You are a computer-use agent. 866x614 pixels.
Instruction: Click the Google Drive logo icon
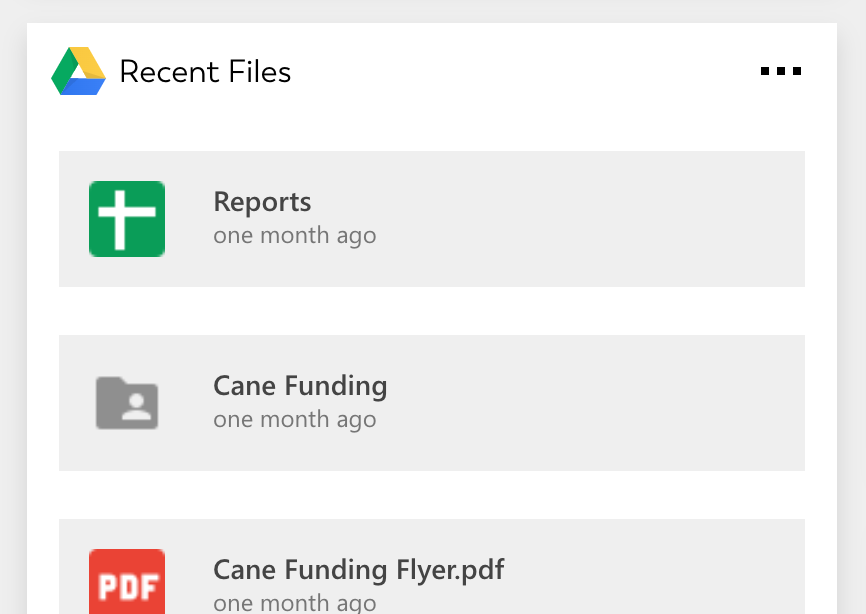[x=79, y=72]
